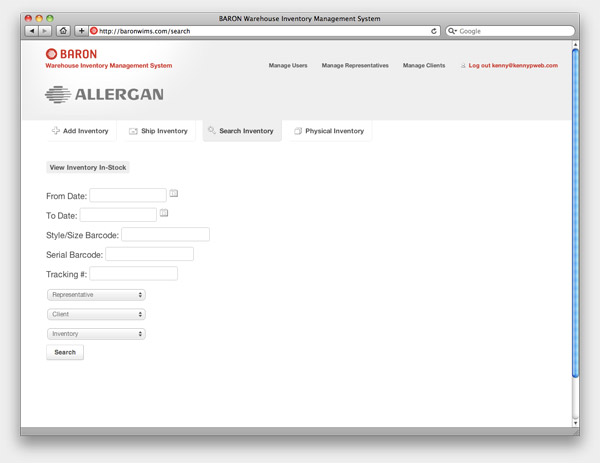Click the BARON logo in header
Viewport: 600px width, 463px height.
(x=71, y=54)
